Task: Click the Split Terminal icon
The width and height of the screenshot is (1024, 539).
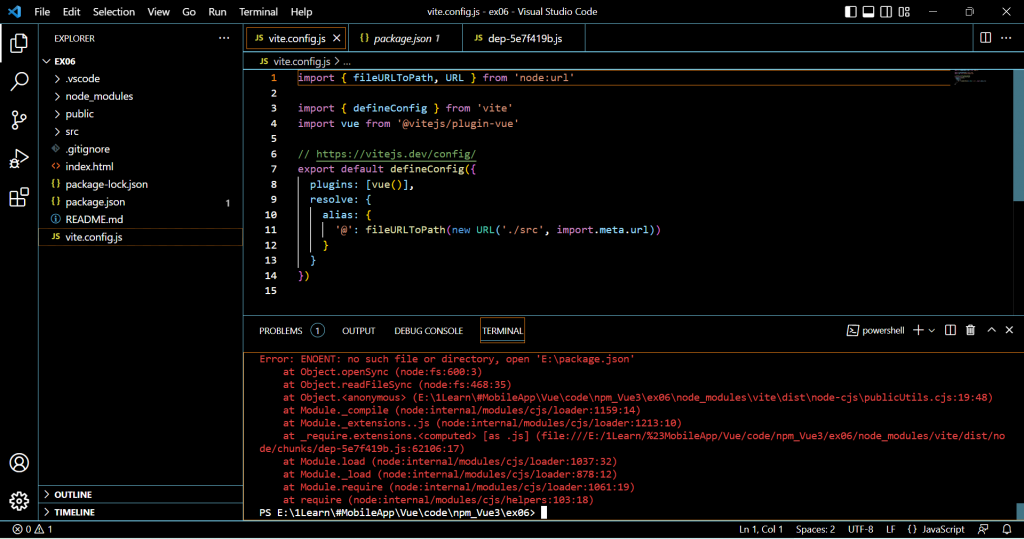Action: pyautogui.click(x=950, y=330)
